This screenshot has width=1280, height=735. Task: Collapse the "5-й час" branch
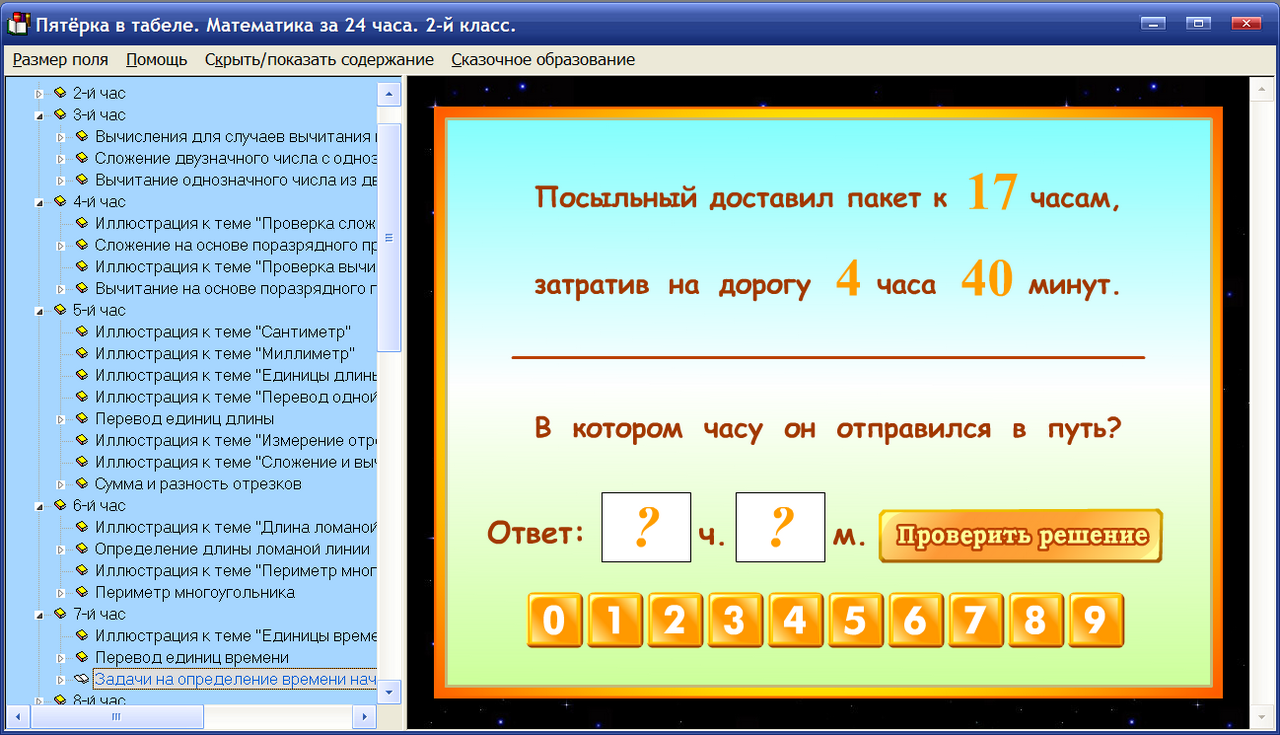[39, 310]
